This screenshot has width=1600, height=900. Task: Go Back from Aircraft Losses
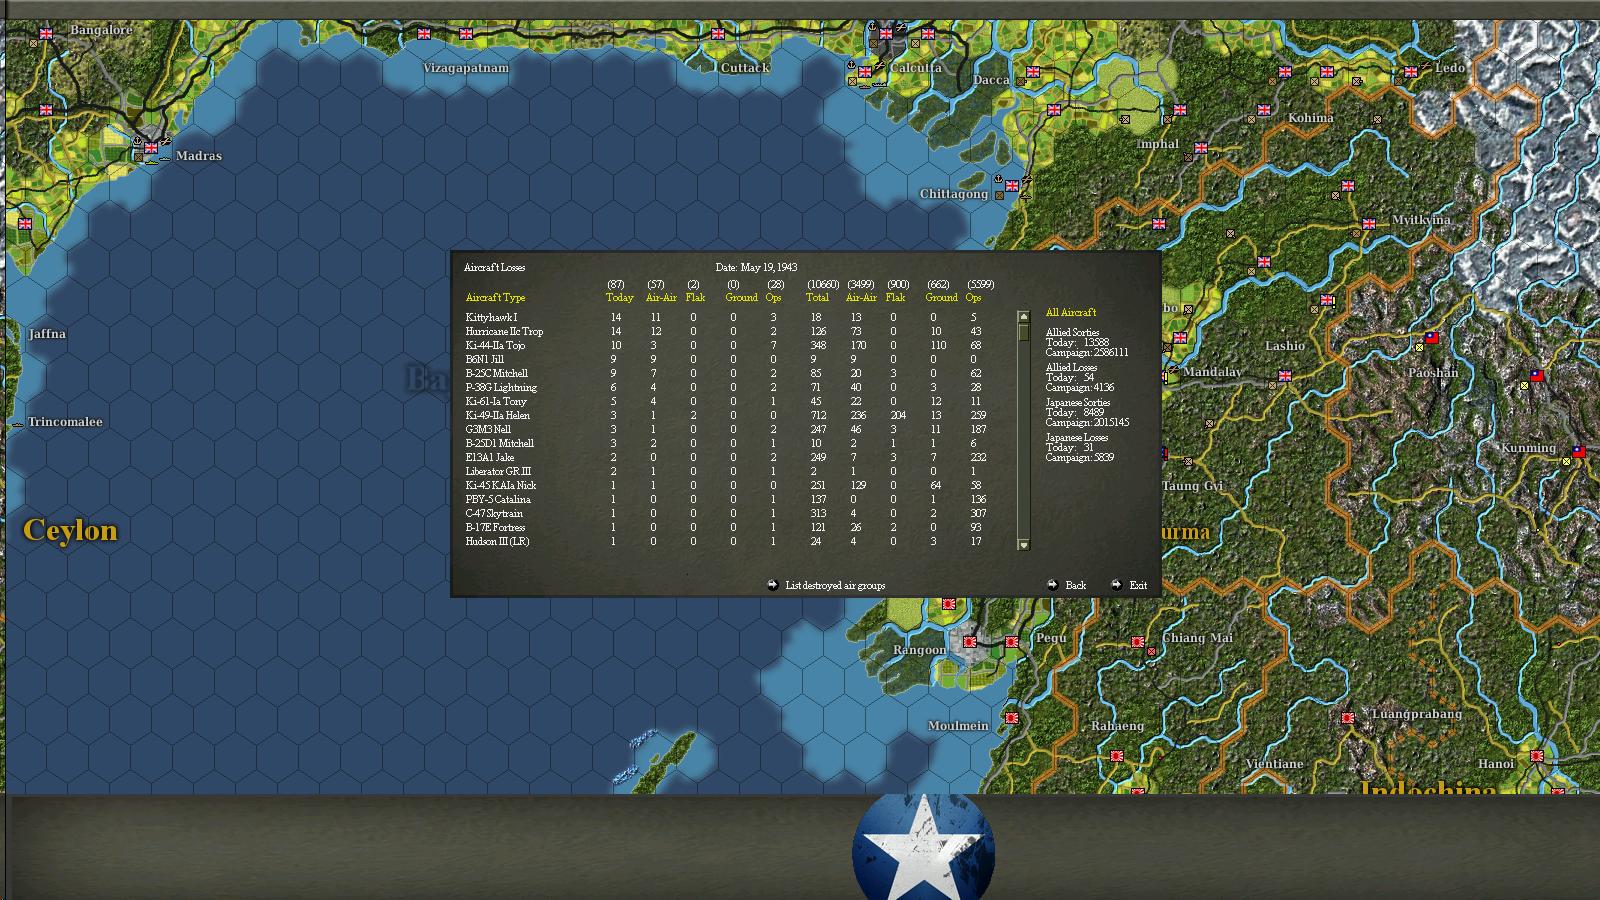1076,585
